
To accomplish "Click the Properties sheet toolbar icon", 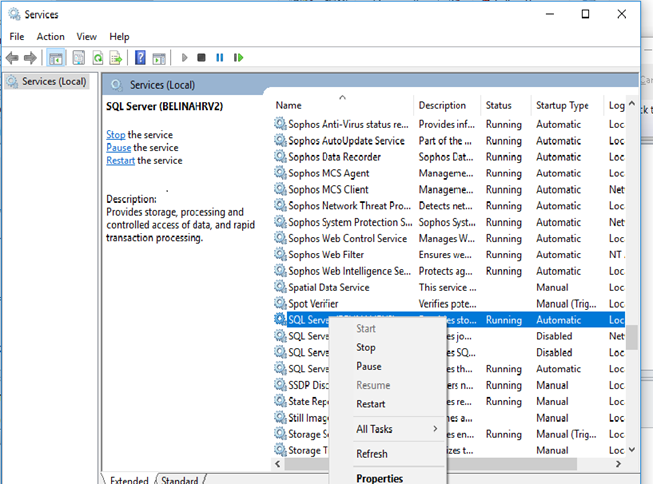I will pos(79,57).
